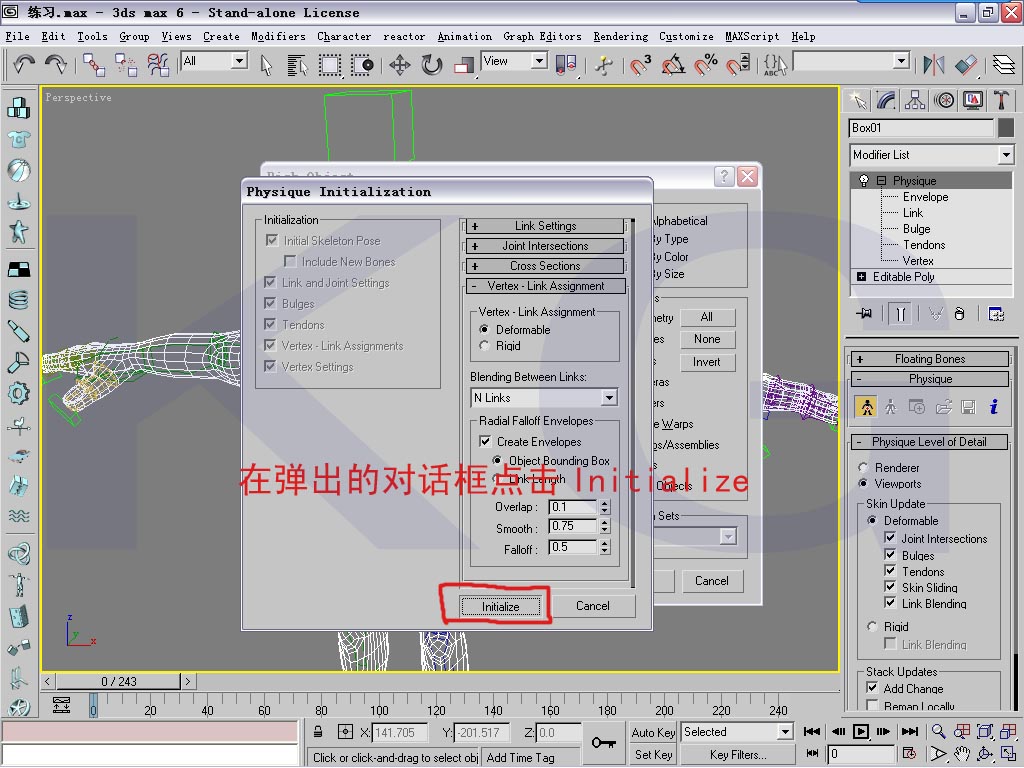This screenshot has width=1024, height=768.
Task: Open Select by Name list tool
Action: (297, 65)
